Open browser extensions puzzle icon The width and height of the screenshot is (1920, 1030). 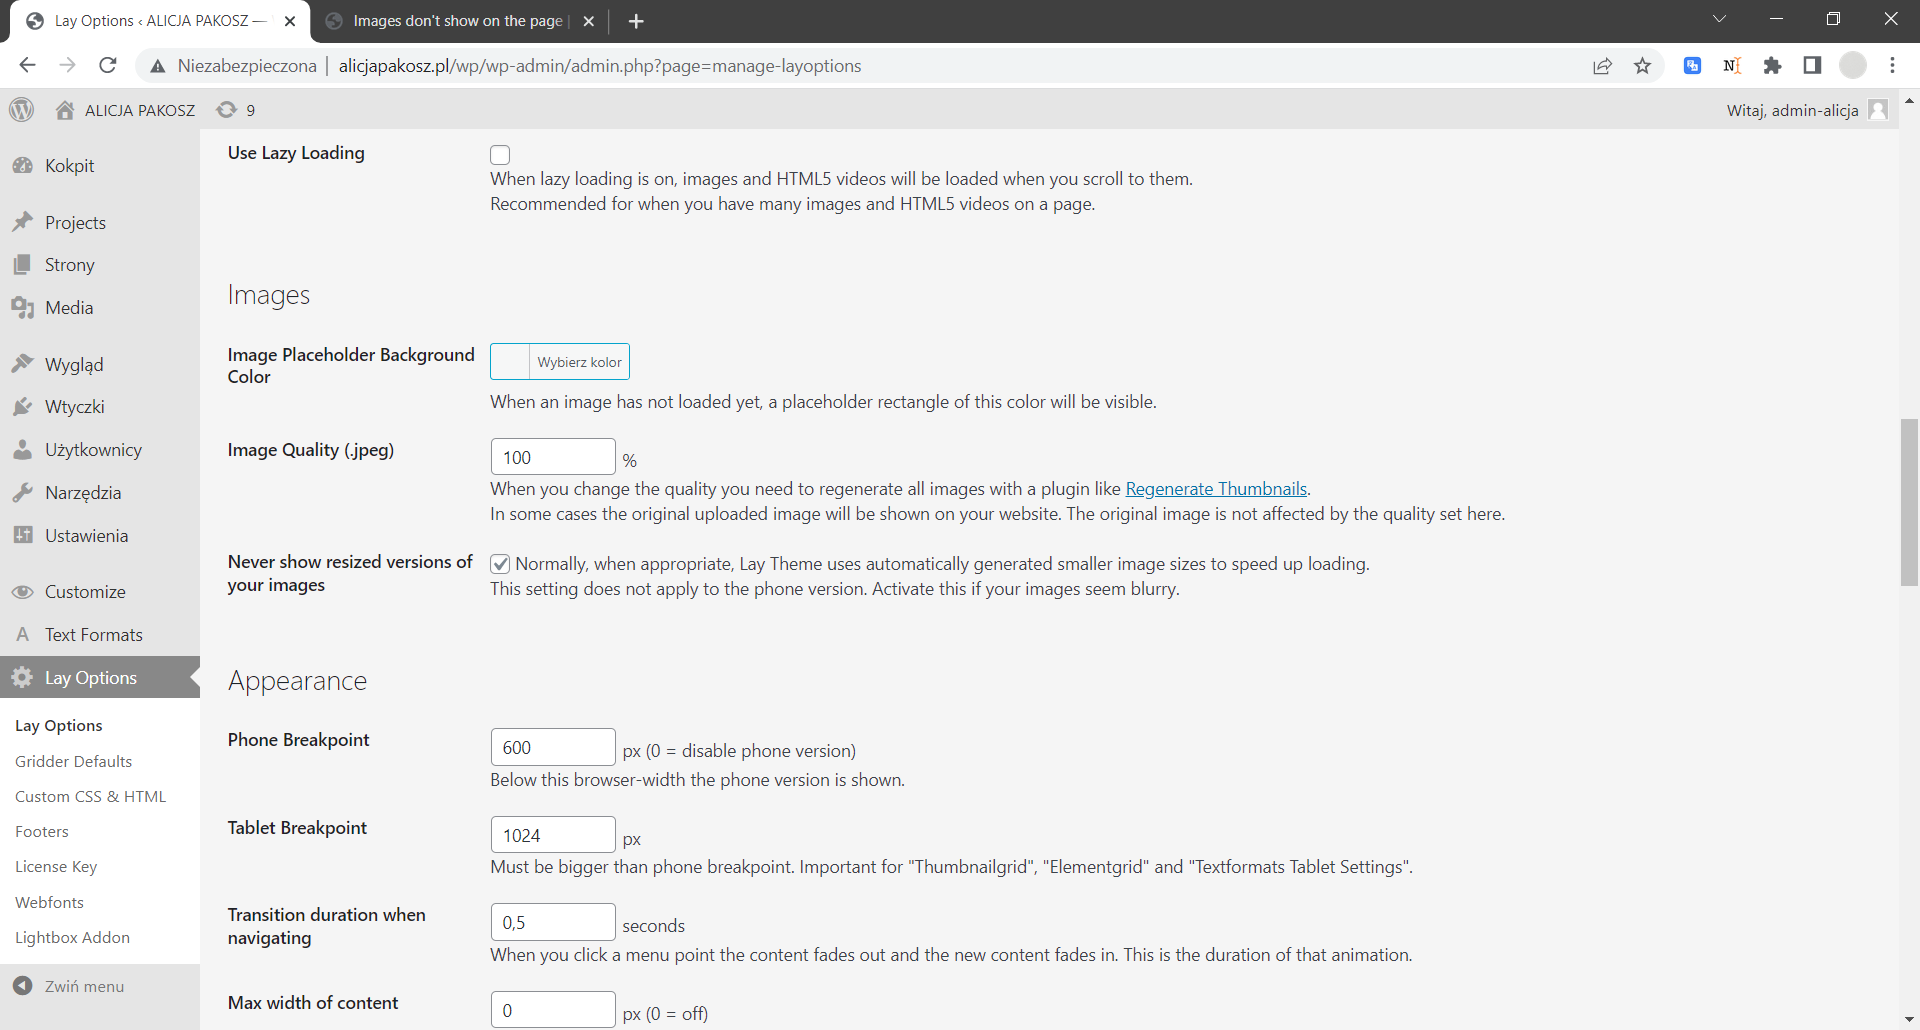1772,66
